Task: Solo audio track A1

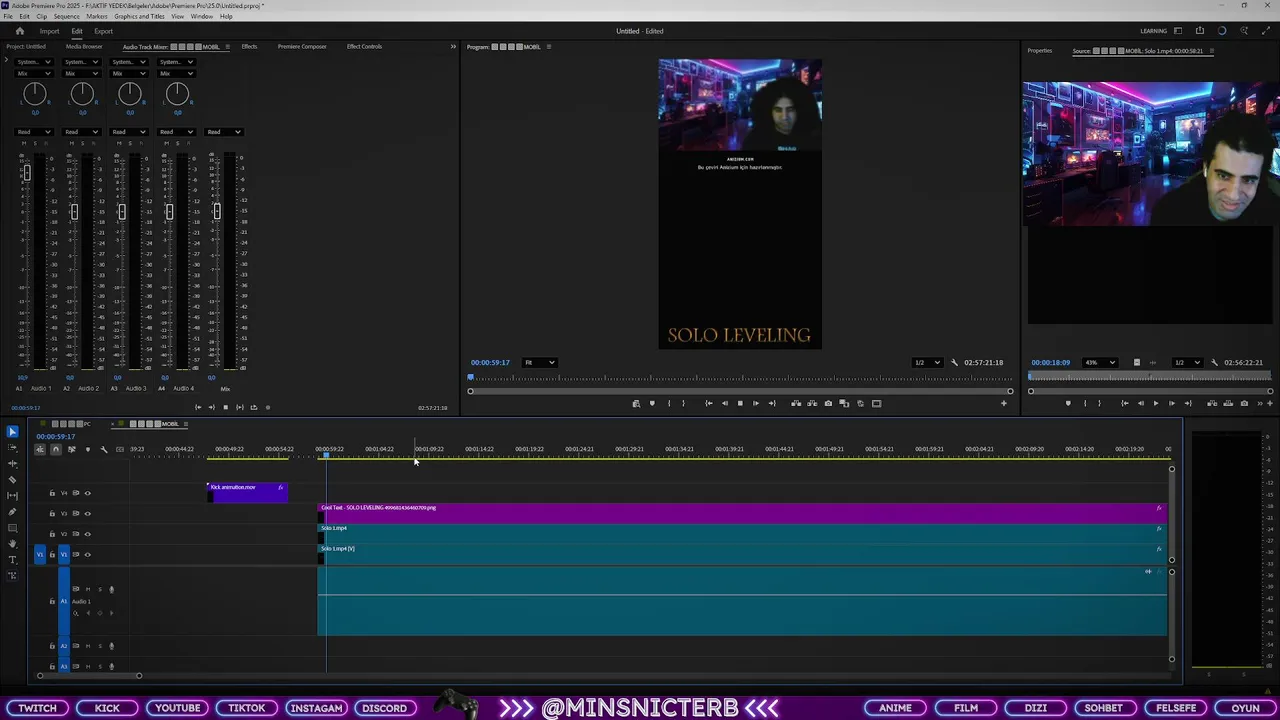Action: pos(100,589)
